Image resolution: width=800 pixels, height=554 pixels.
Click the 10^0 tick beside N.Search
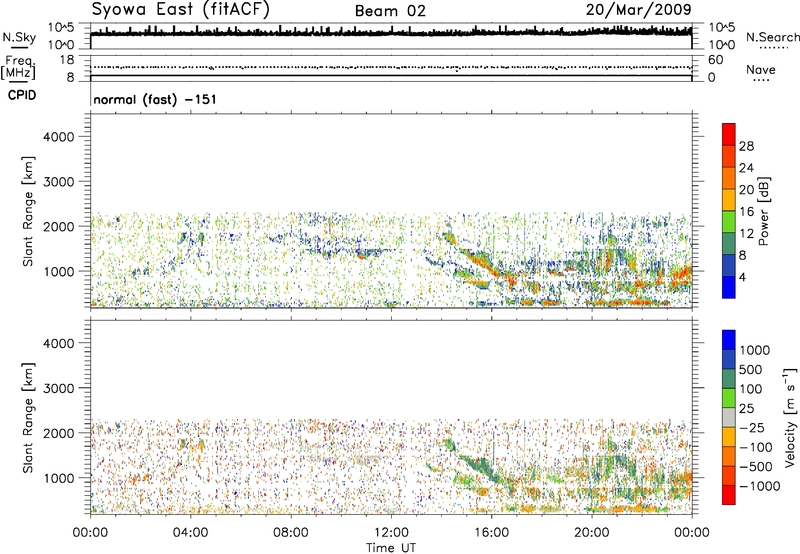(x=722, y=45)
